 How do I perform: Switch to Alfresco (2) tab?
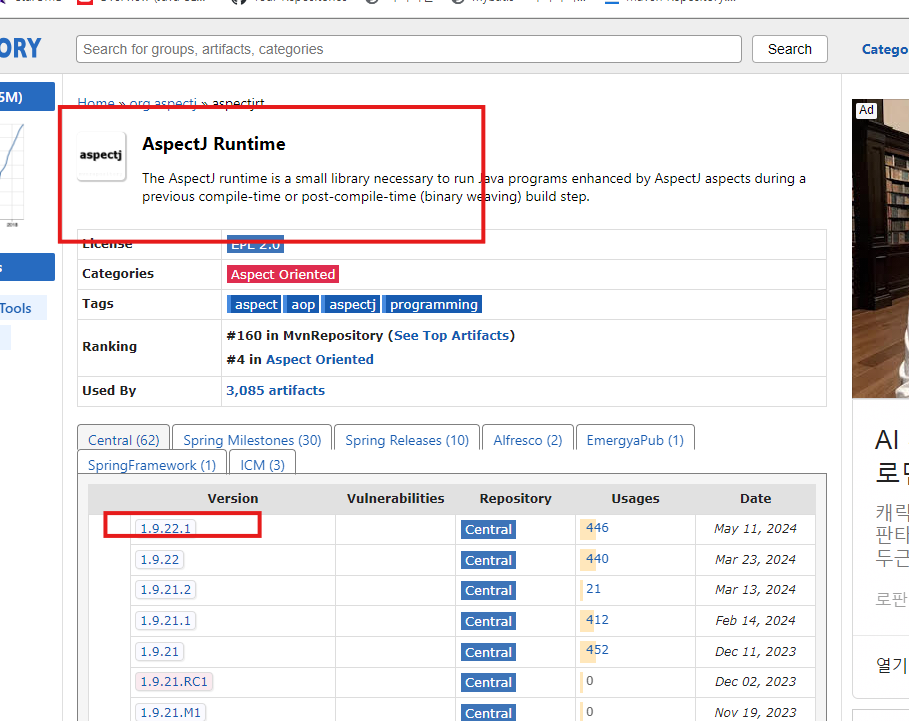click(528, 440)
